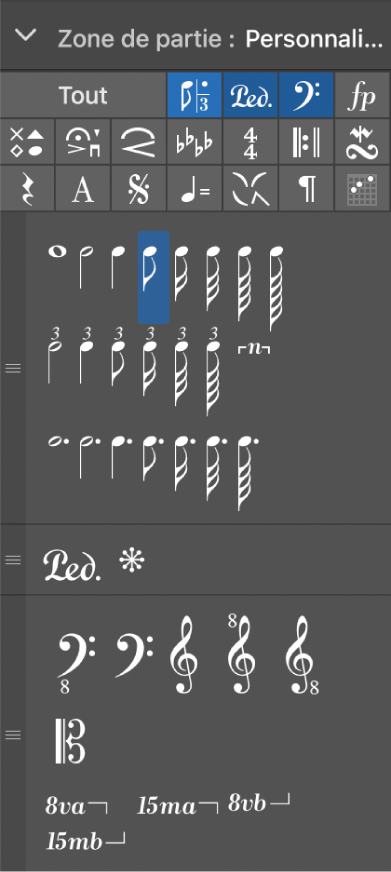Viewport: 391px width, 872px height.
Task: Click the Tout button
Action: click(x=83, y=95)
